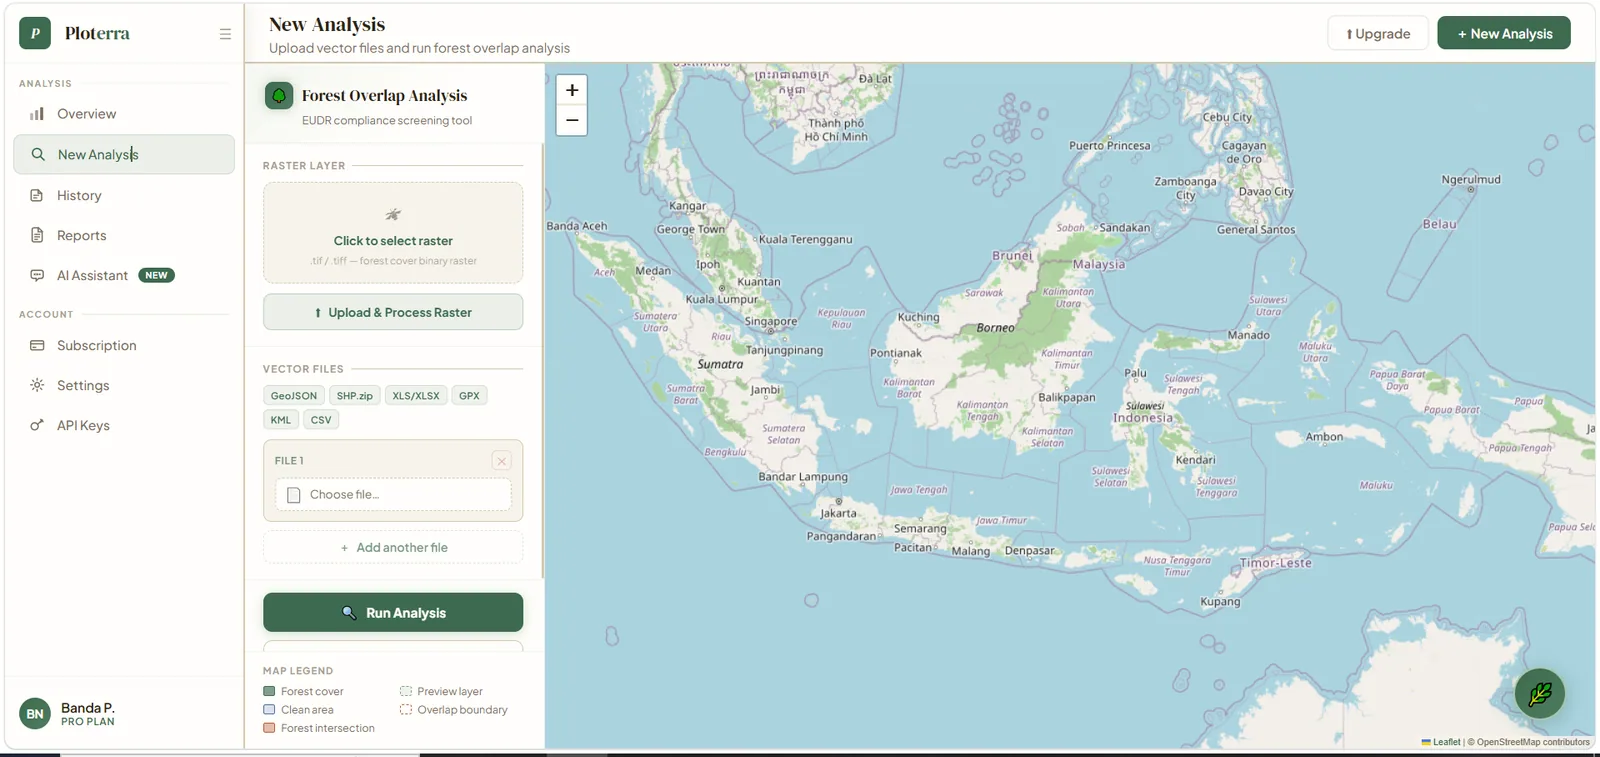Click the History document icon
Image resolution: width=1600 pixels, height=757 pixels.
point(37,195)
